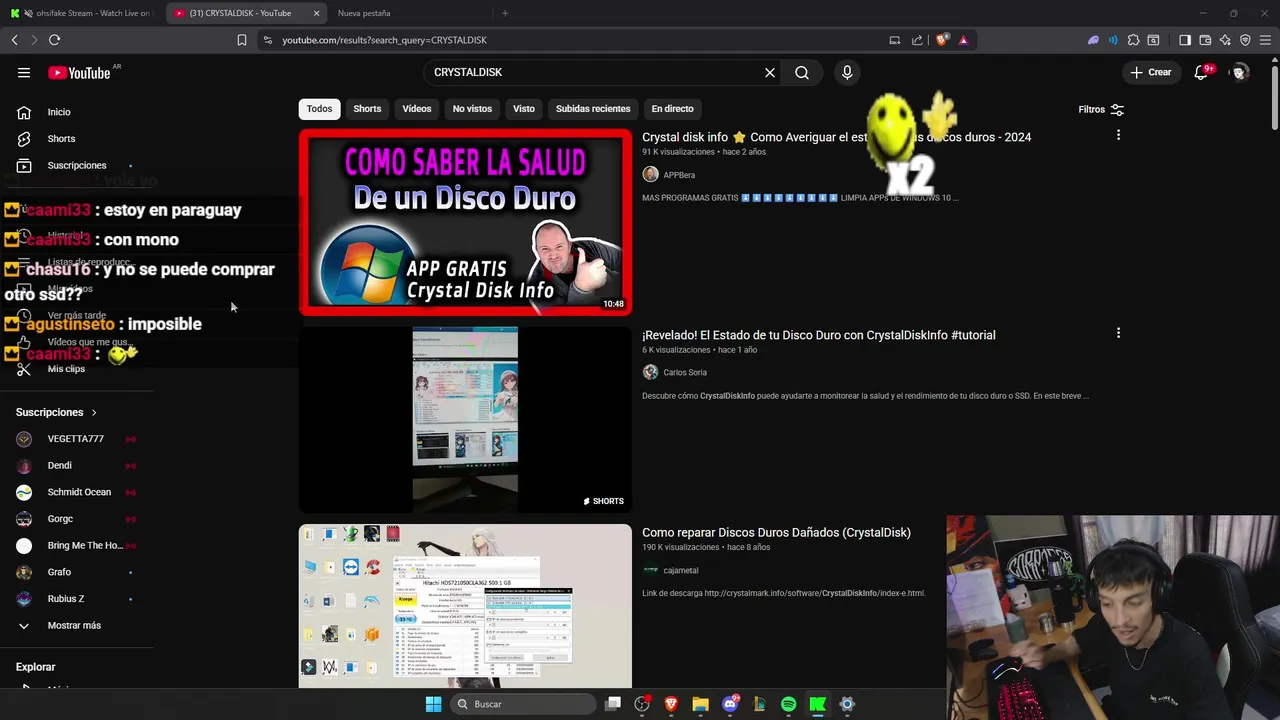This screenshot has width=1280, height=720.
Task: Click the browser address bar URL
Action: [384, 40]
